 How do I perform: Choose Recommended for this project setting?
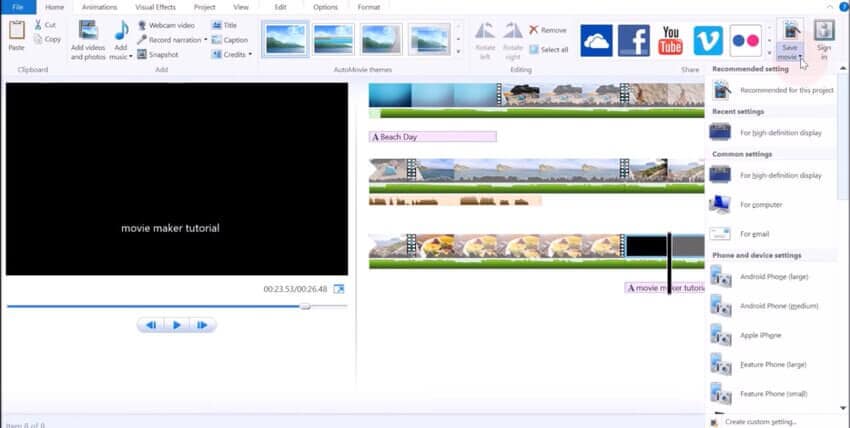772,90
